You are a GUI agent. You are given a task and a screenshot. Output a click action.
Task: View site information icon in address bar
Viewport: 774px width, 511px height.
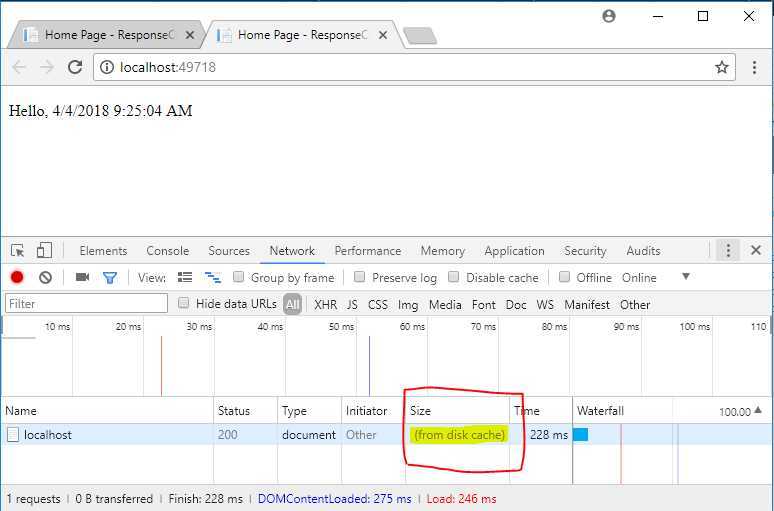coord(107,67)
